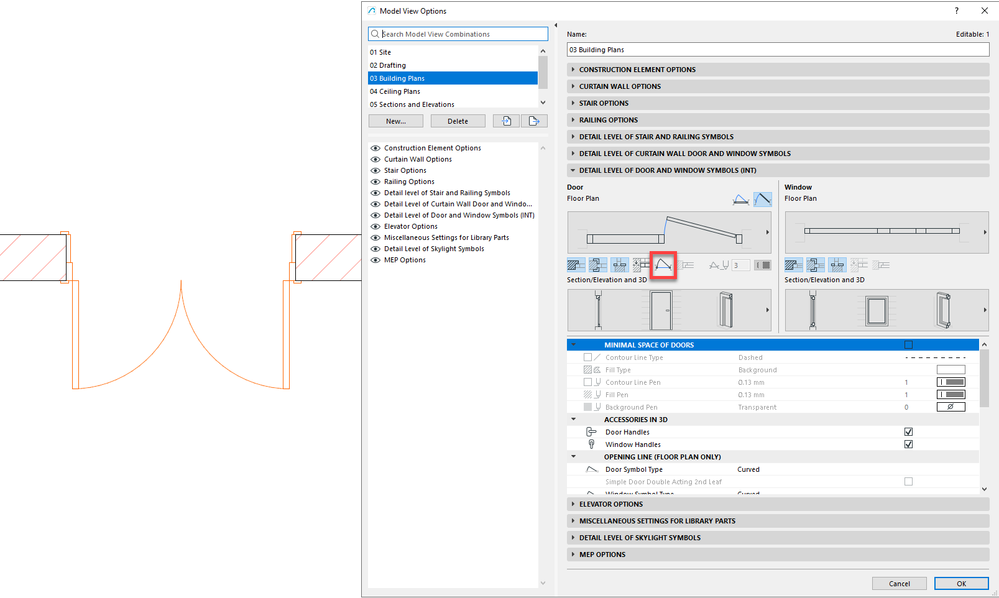999x598 pixels.
Task: Select 05 Sections and Elevations combination
Action: [x=452, y=104]
